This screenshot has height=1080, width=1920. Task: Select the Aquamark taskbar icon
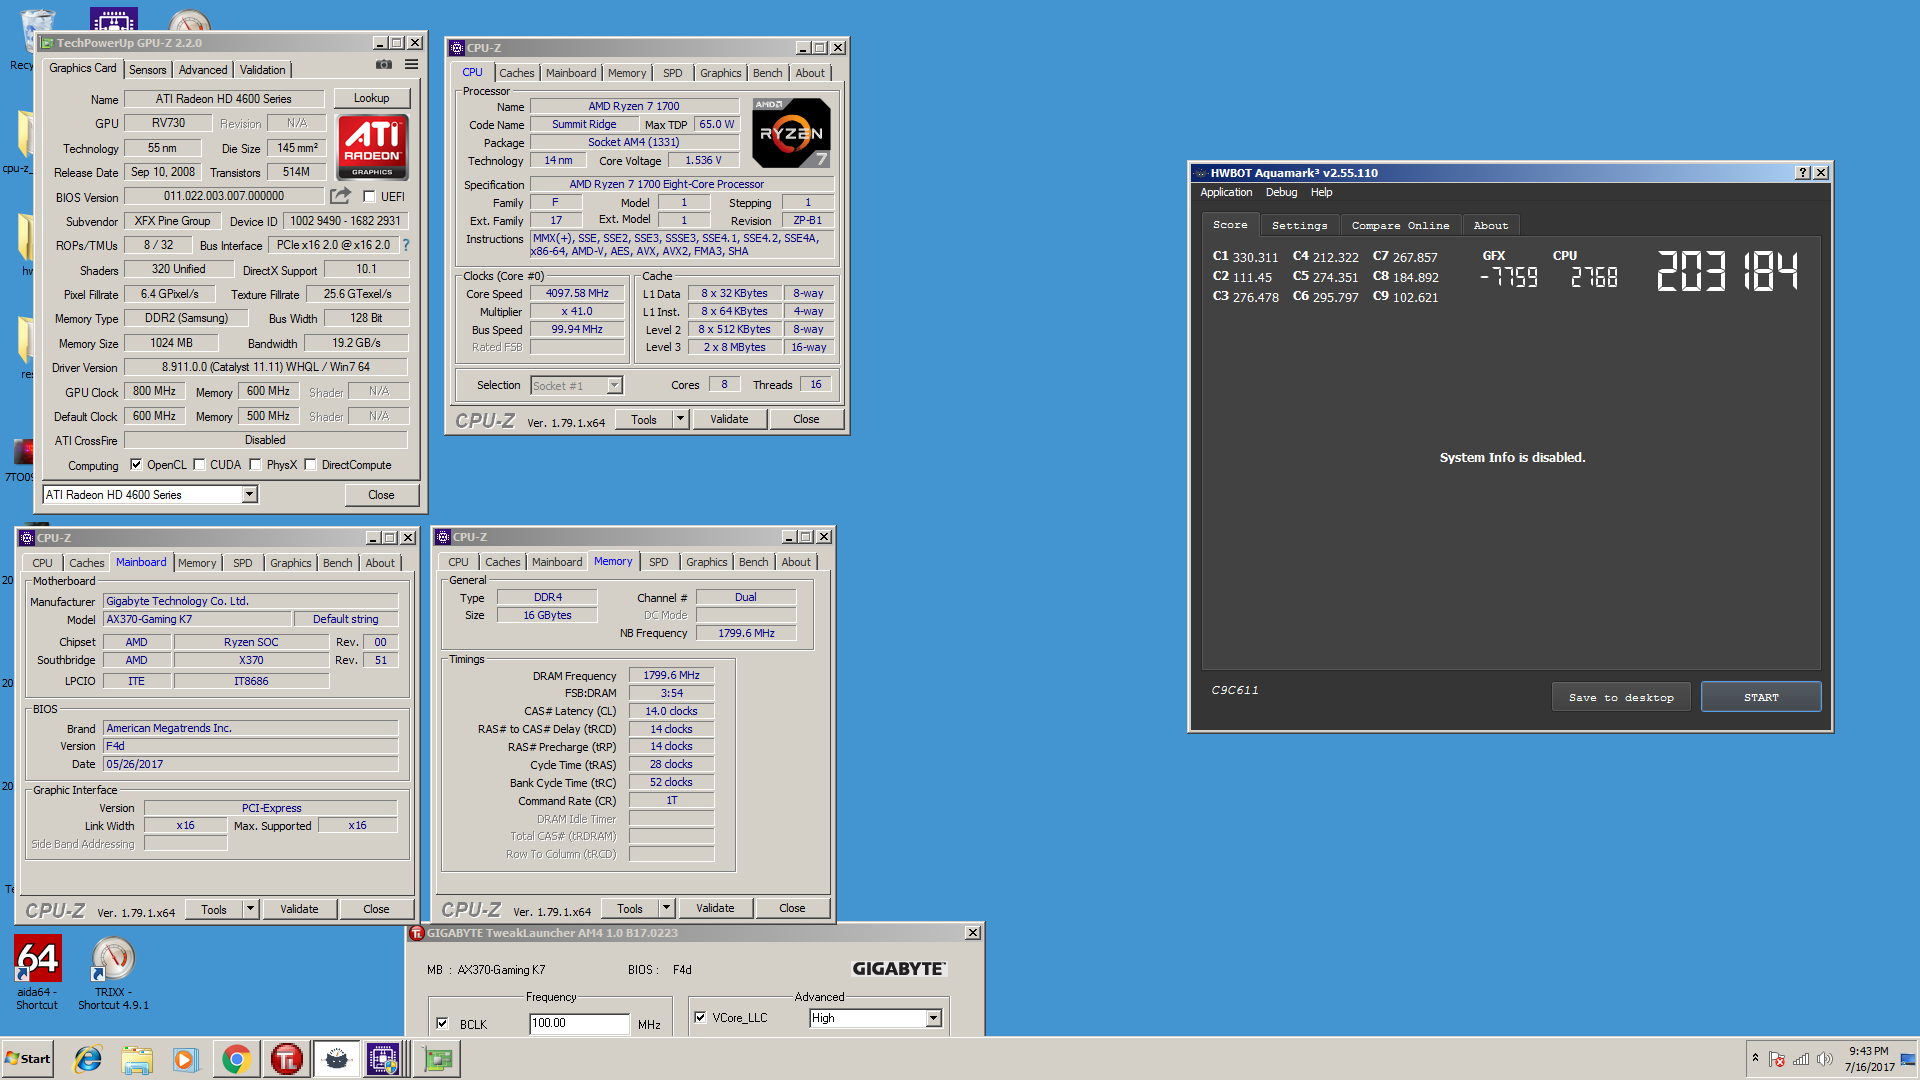point(337,1059)
